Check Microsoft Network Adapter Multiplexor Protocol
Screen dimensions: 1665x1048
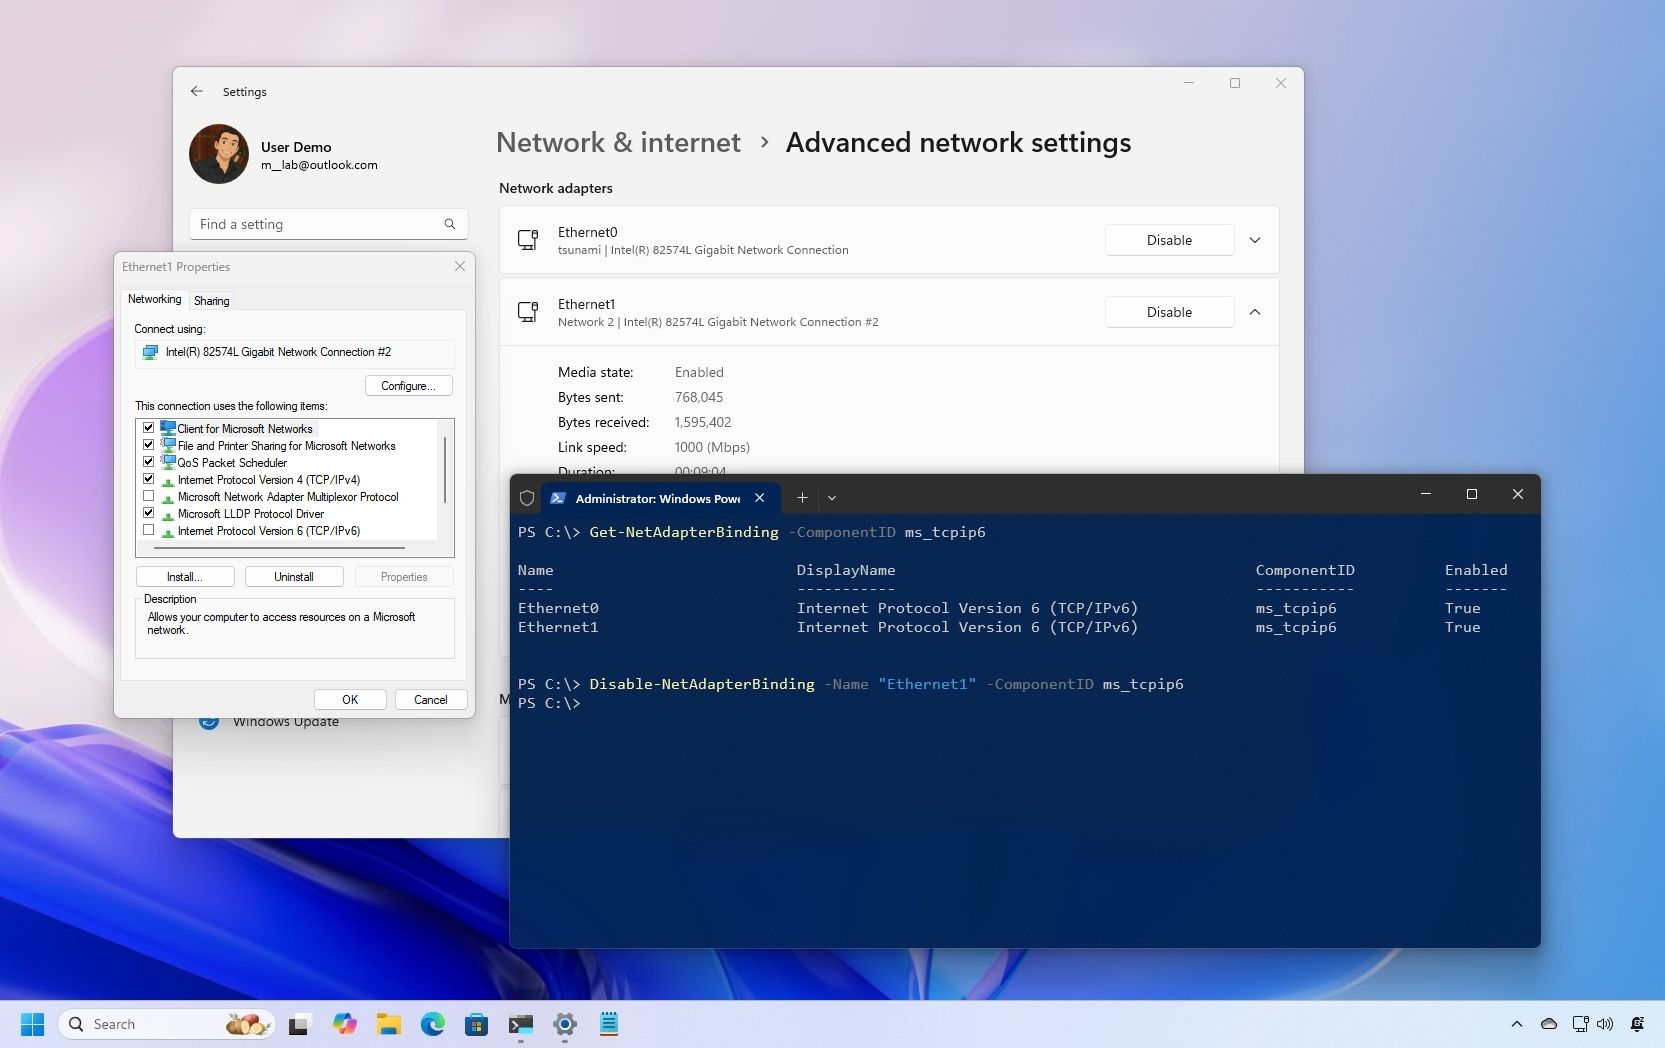pos(148,496)
